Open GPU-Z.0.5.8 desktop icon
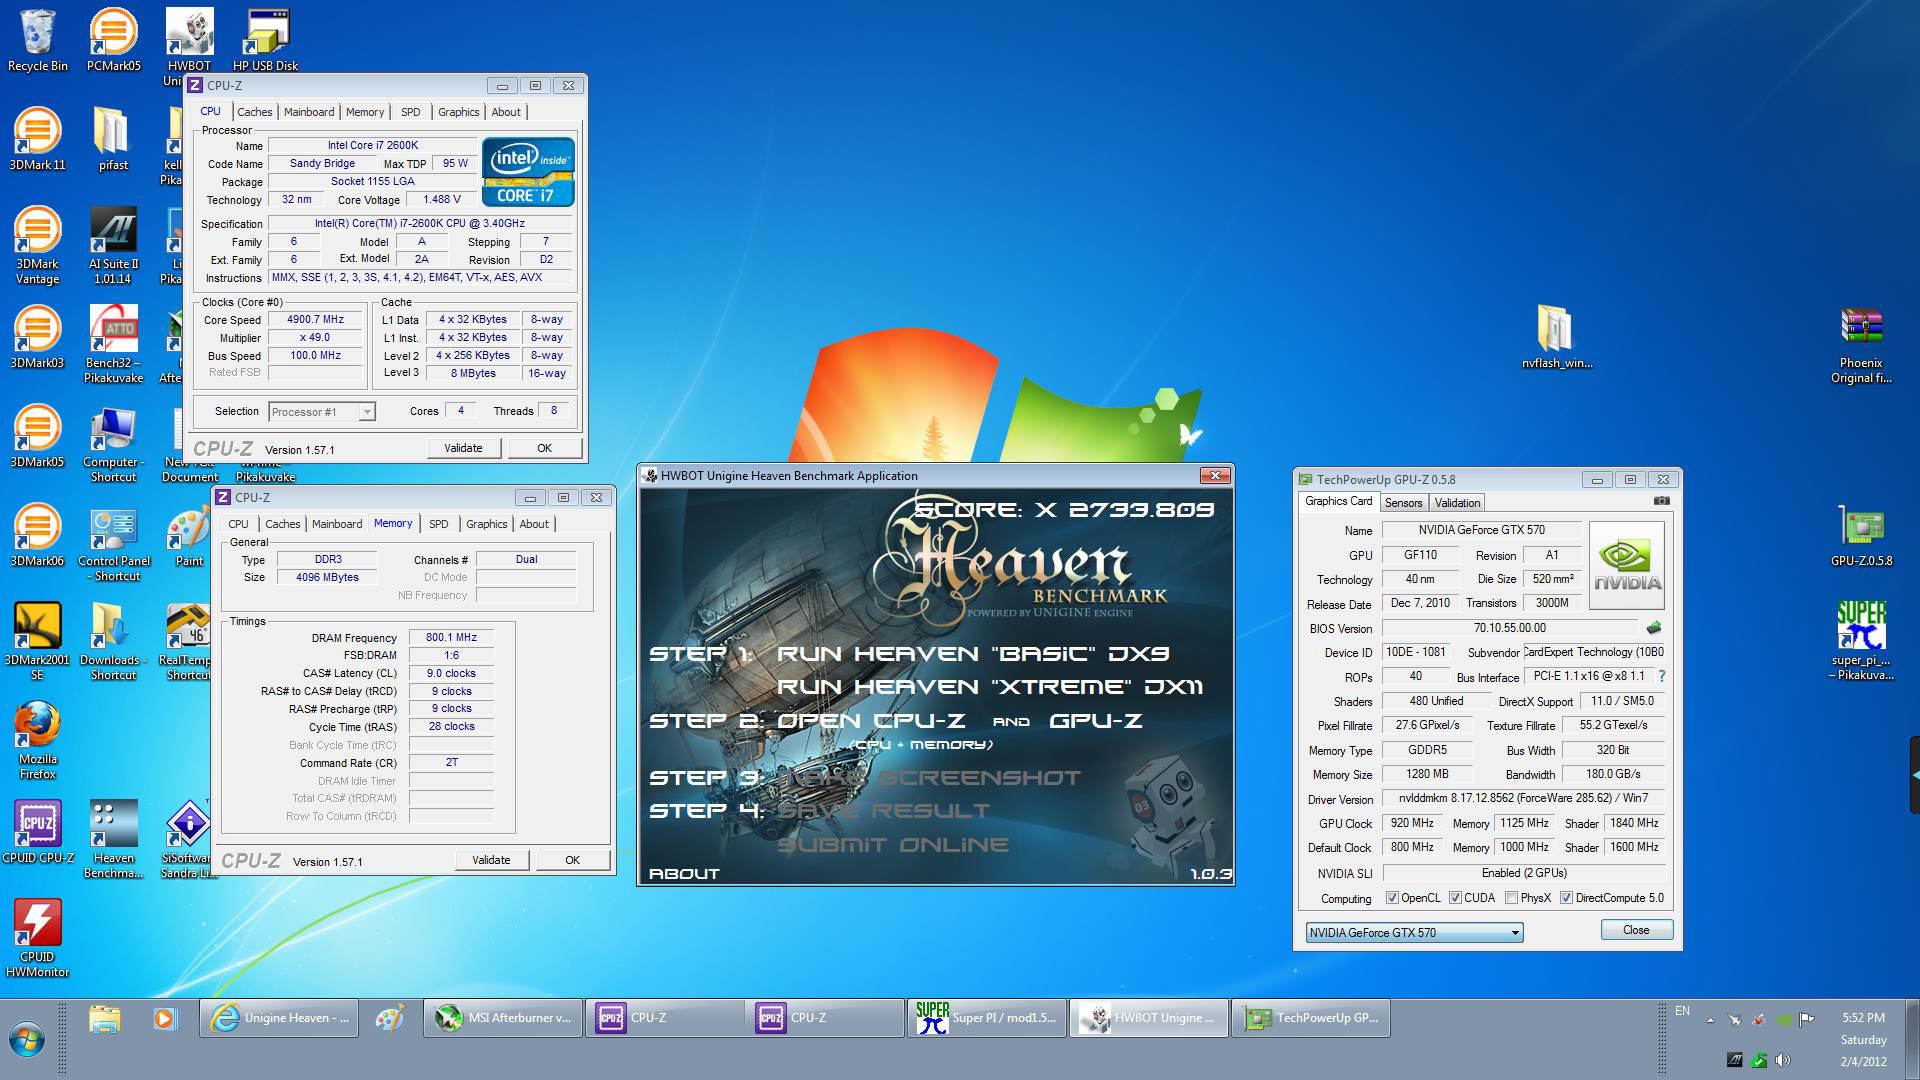This screenshot has width=1920, height=1080. (x=1861, y=535)
